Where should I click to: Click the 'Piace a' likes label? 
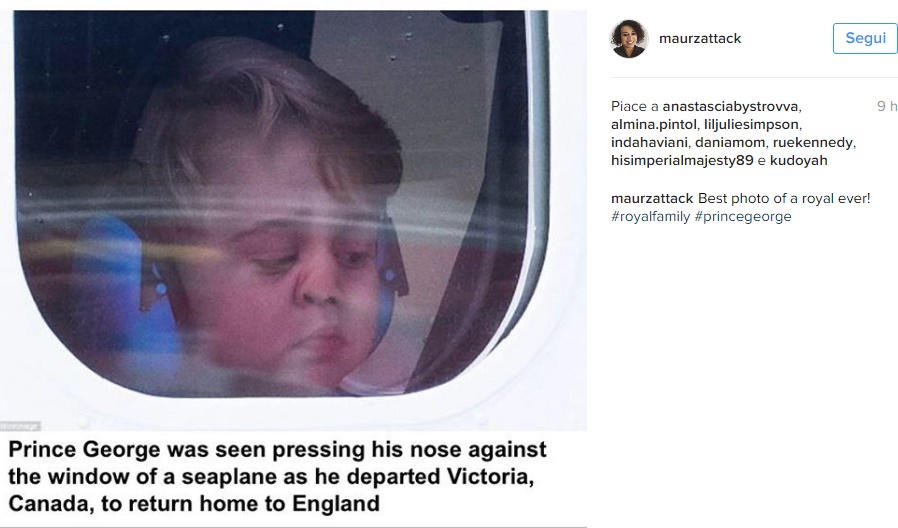point(635,107)
